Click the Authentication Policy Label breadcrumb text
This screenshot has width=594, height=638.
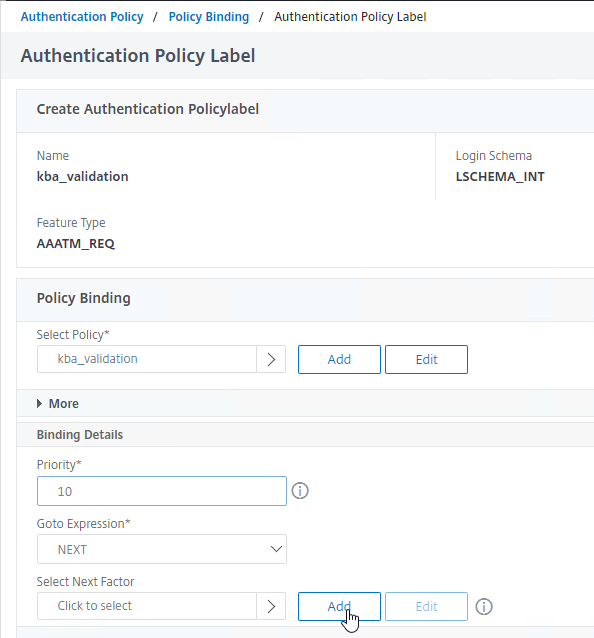coord(350,17)
